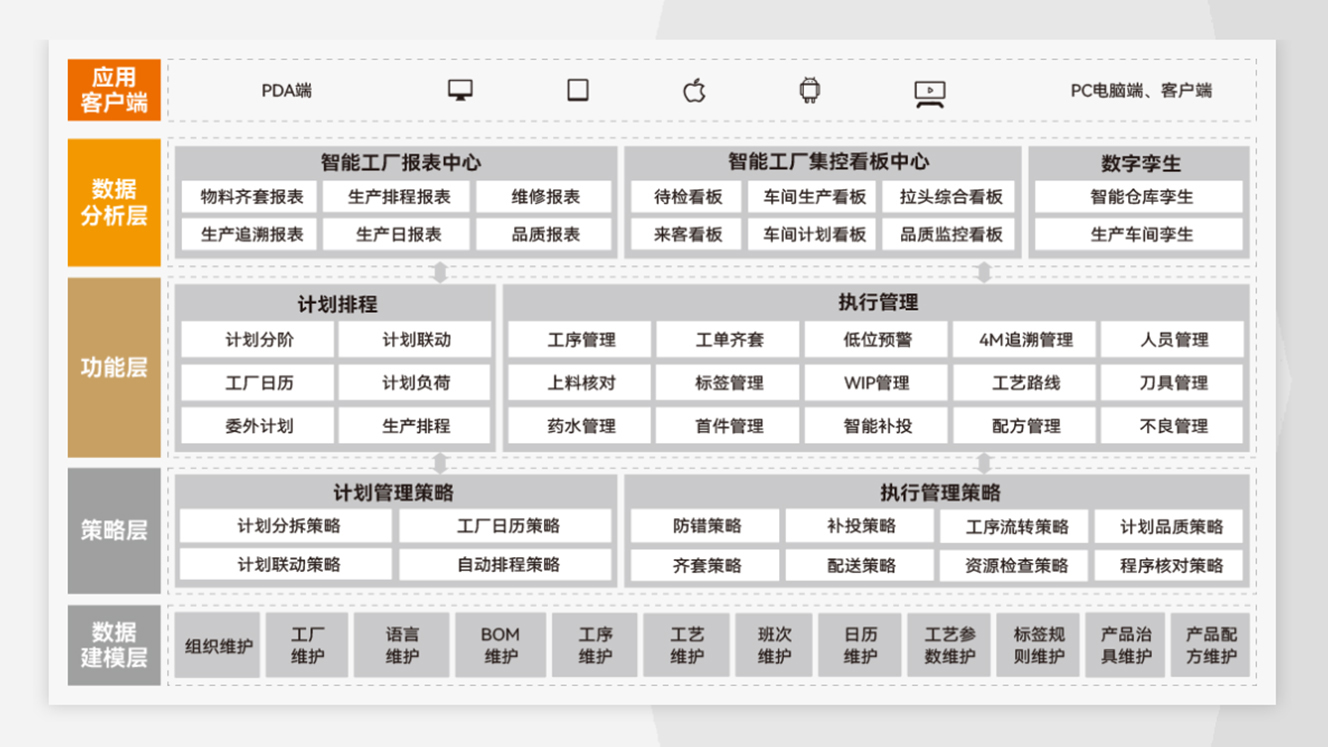Open the BOM维护 module
The height and width of the screenshot is (747, 1328).
[x=500, y=644]
